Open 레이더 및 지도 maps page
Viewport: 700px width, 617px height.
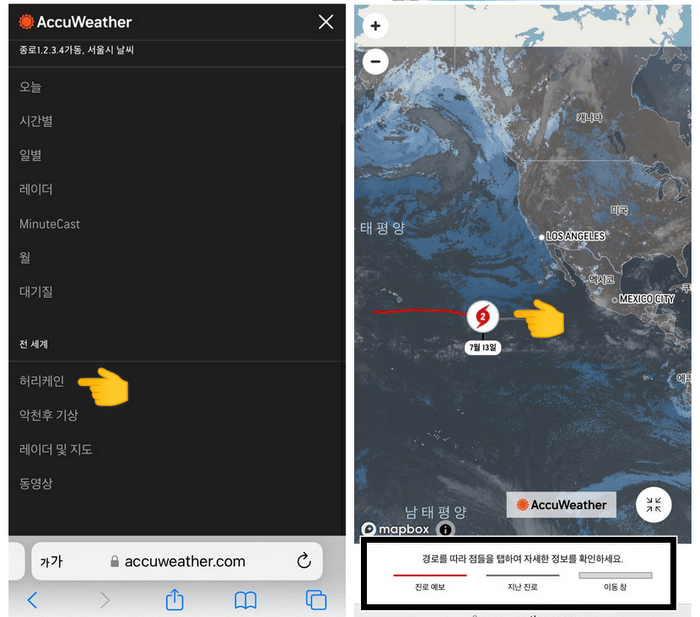coord(56,449)
